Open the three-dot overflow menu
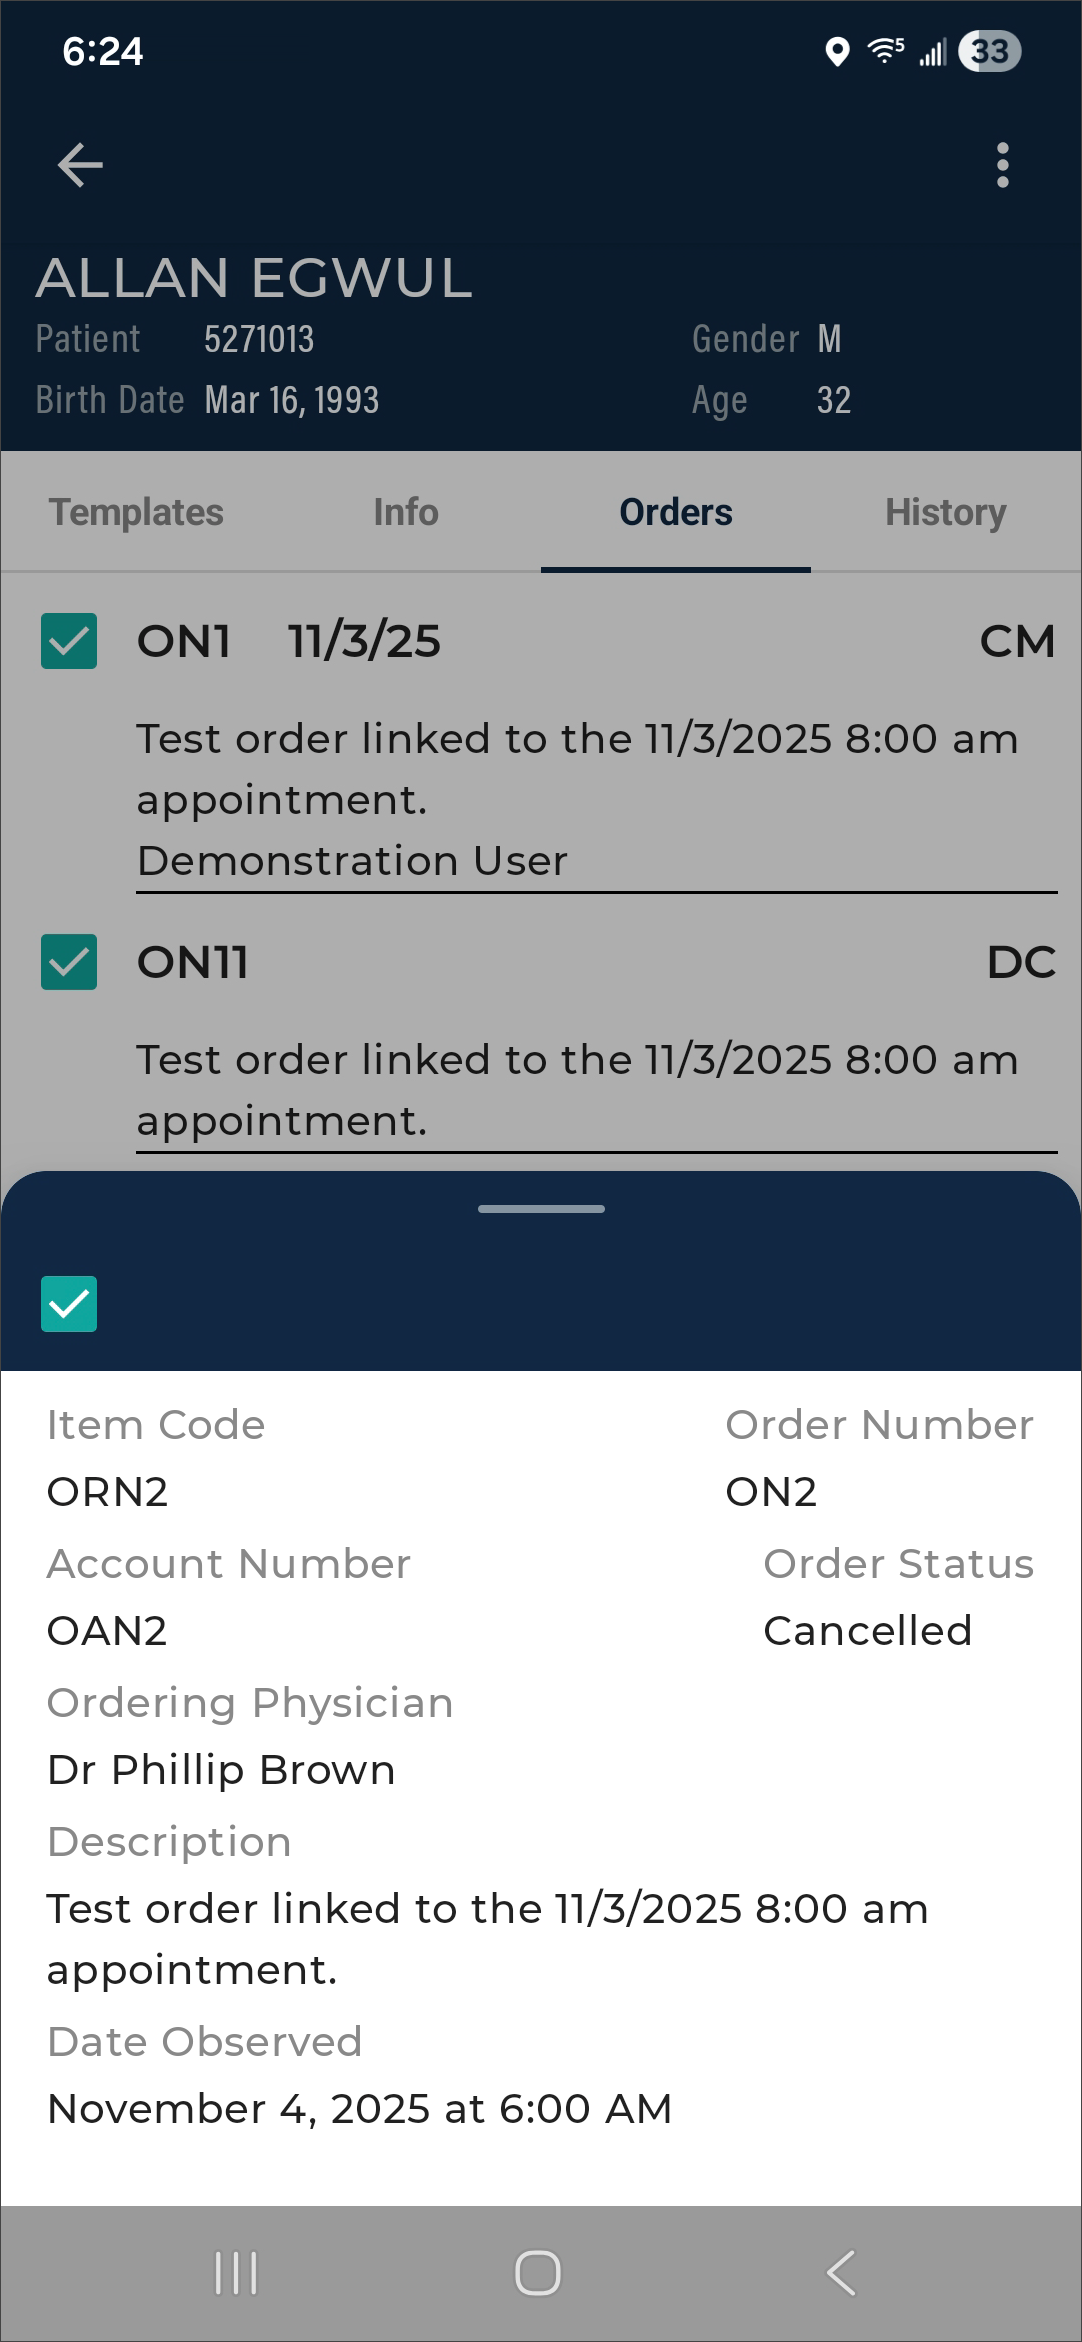 1002,165
